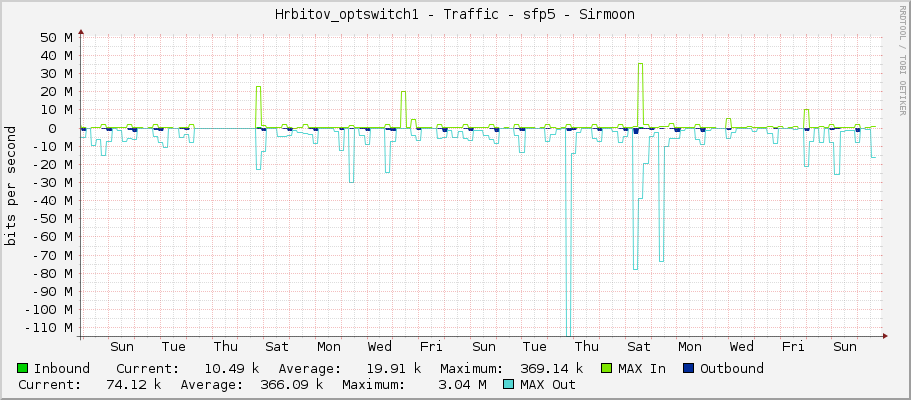Click the '10 M' y-axis label
The width and height of the screenshot is (911, 400).
56,110
